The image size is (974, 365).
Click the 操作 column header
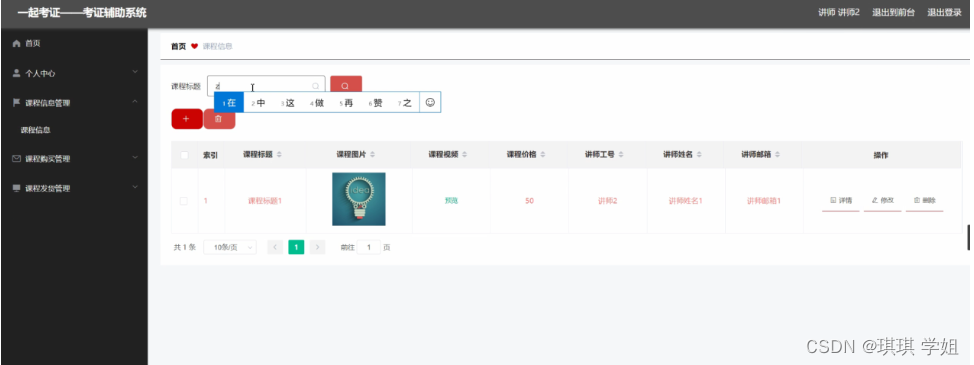coord(881,155)
